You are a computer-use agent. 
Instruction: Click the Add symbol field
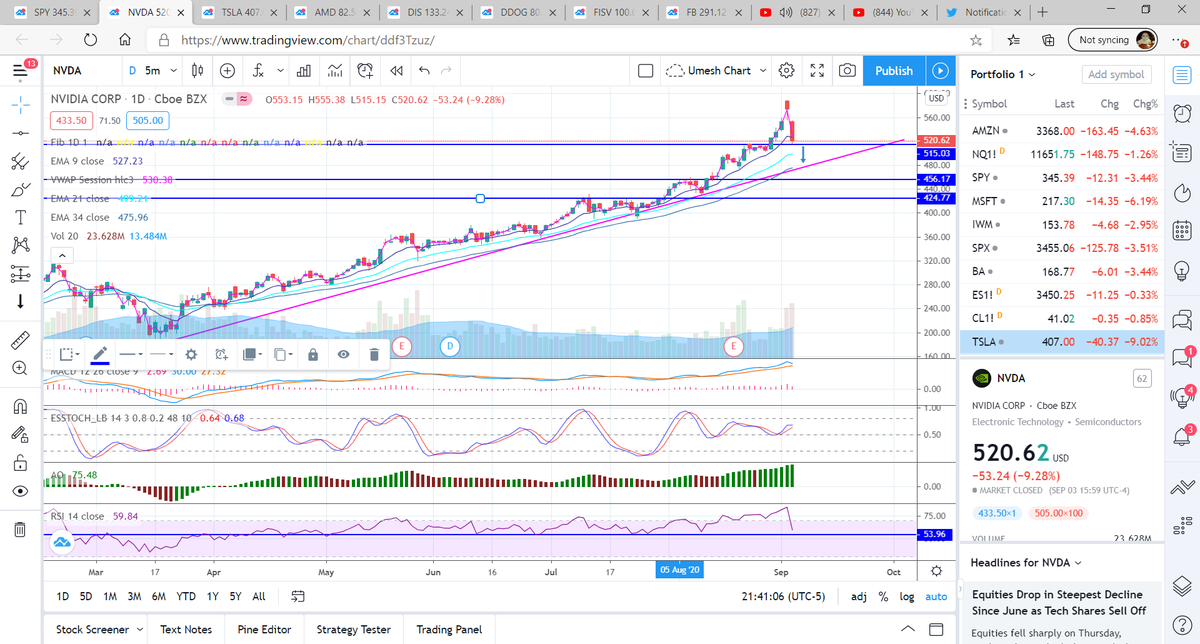point(1116,74)
